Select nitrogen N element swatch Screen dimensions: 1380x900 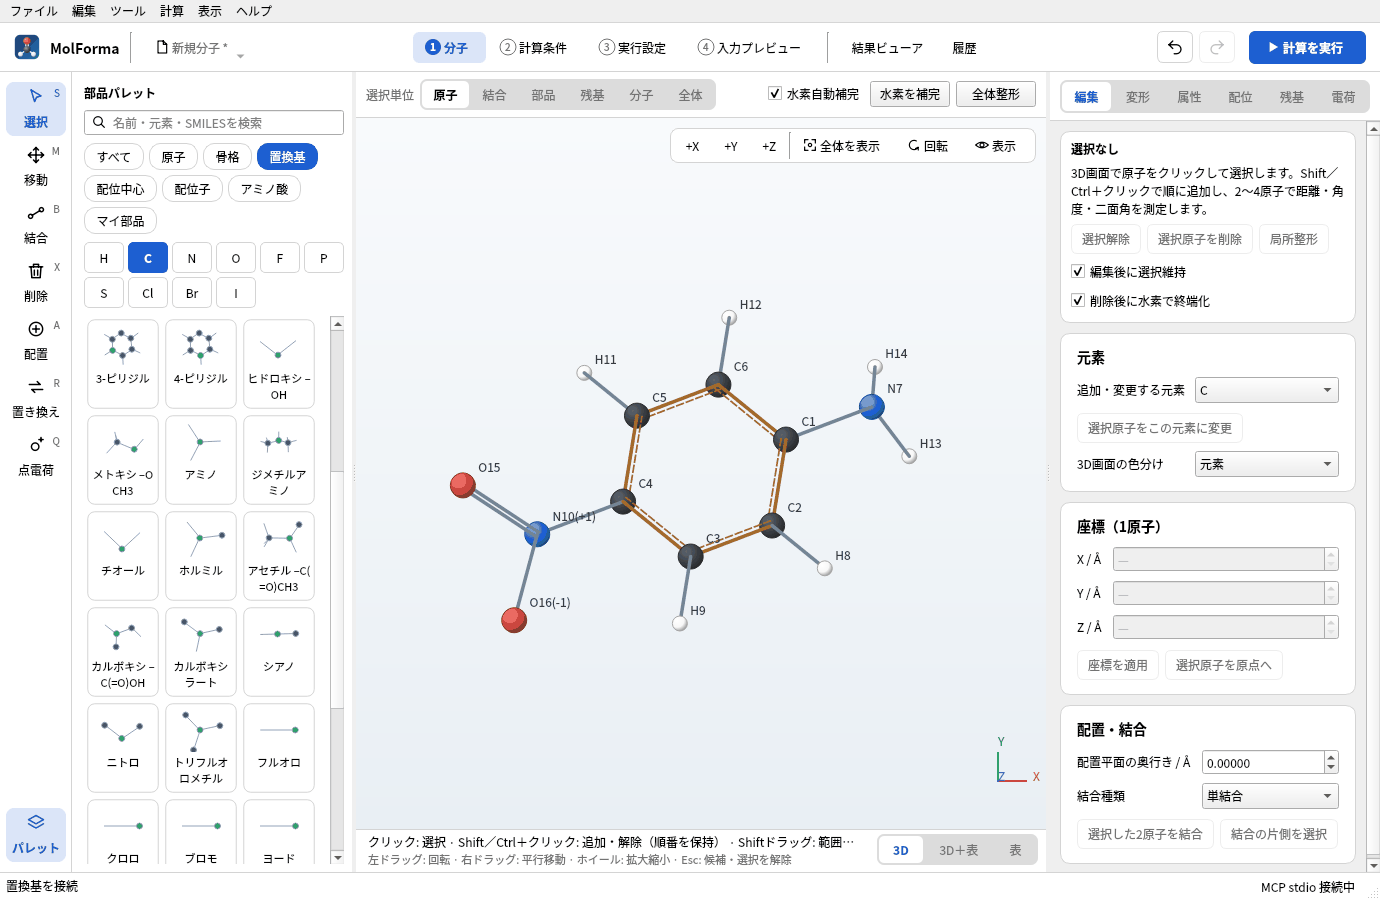tap(192, 258)
